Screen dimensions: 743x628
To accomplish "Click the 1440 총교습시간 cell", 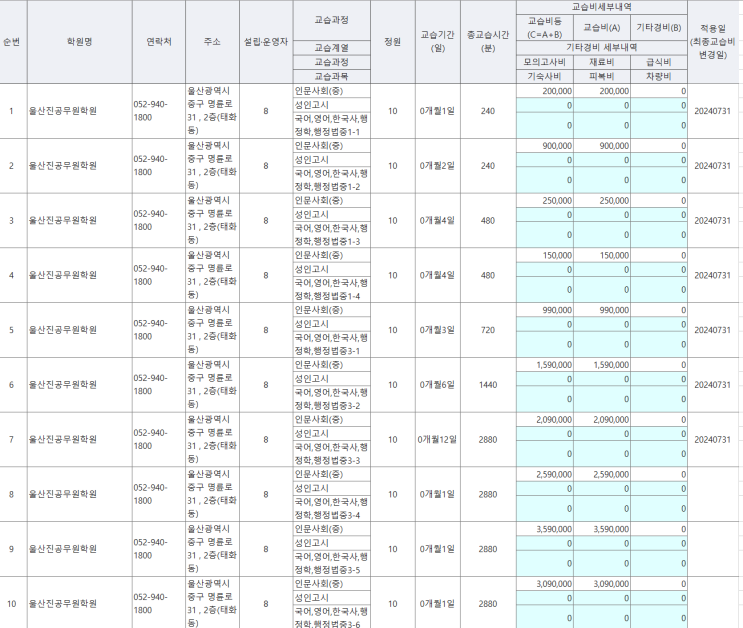I will (x=487, y=385).
